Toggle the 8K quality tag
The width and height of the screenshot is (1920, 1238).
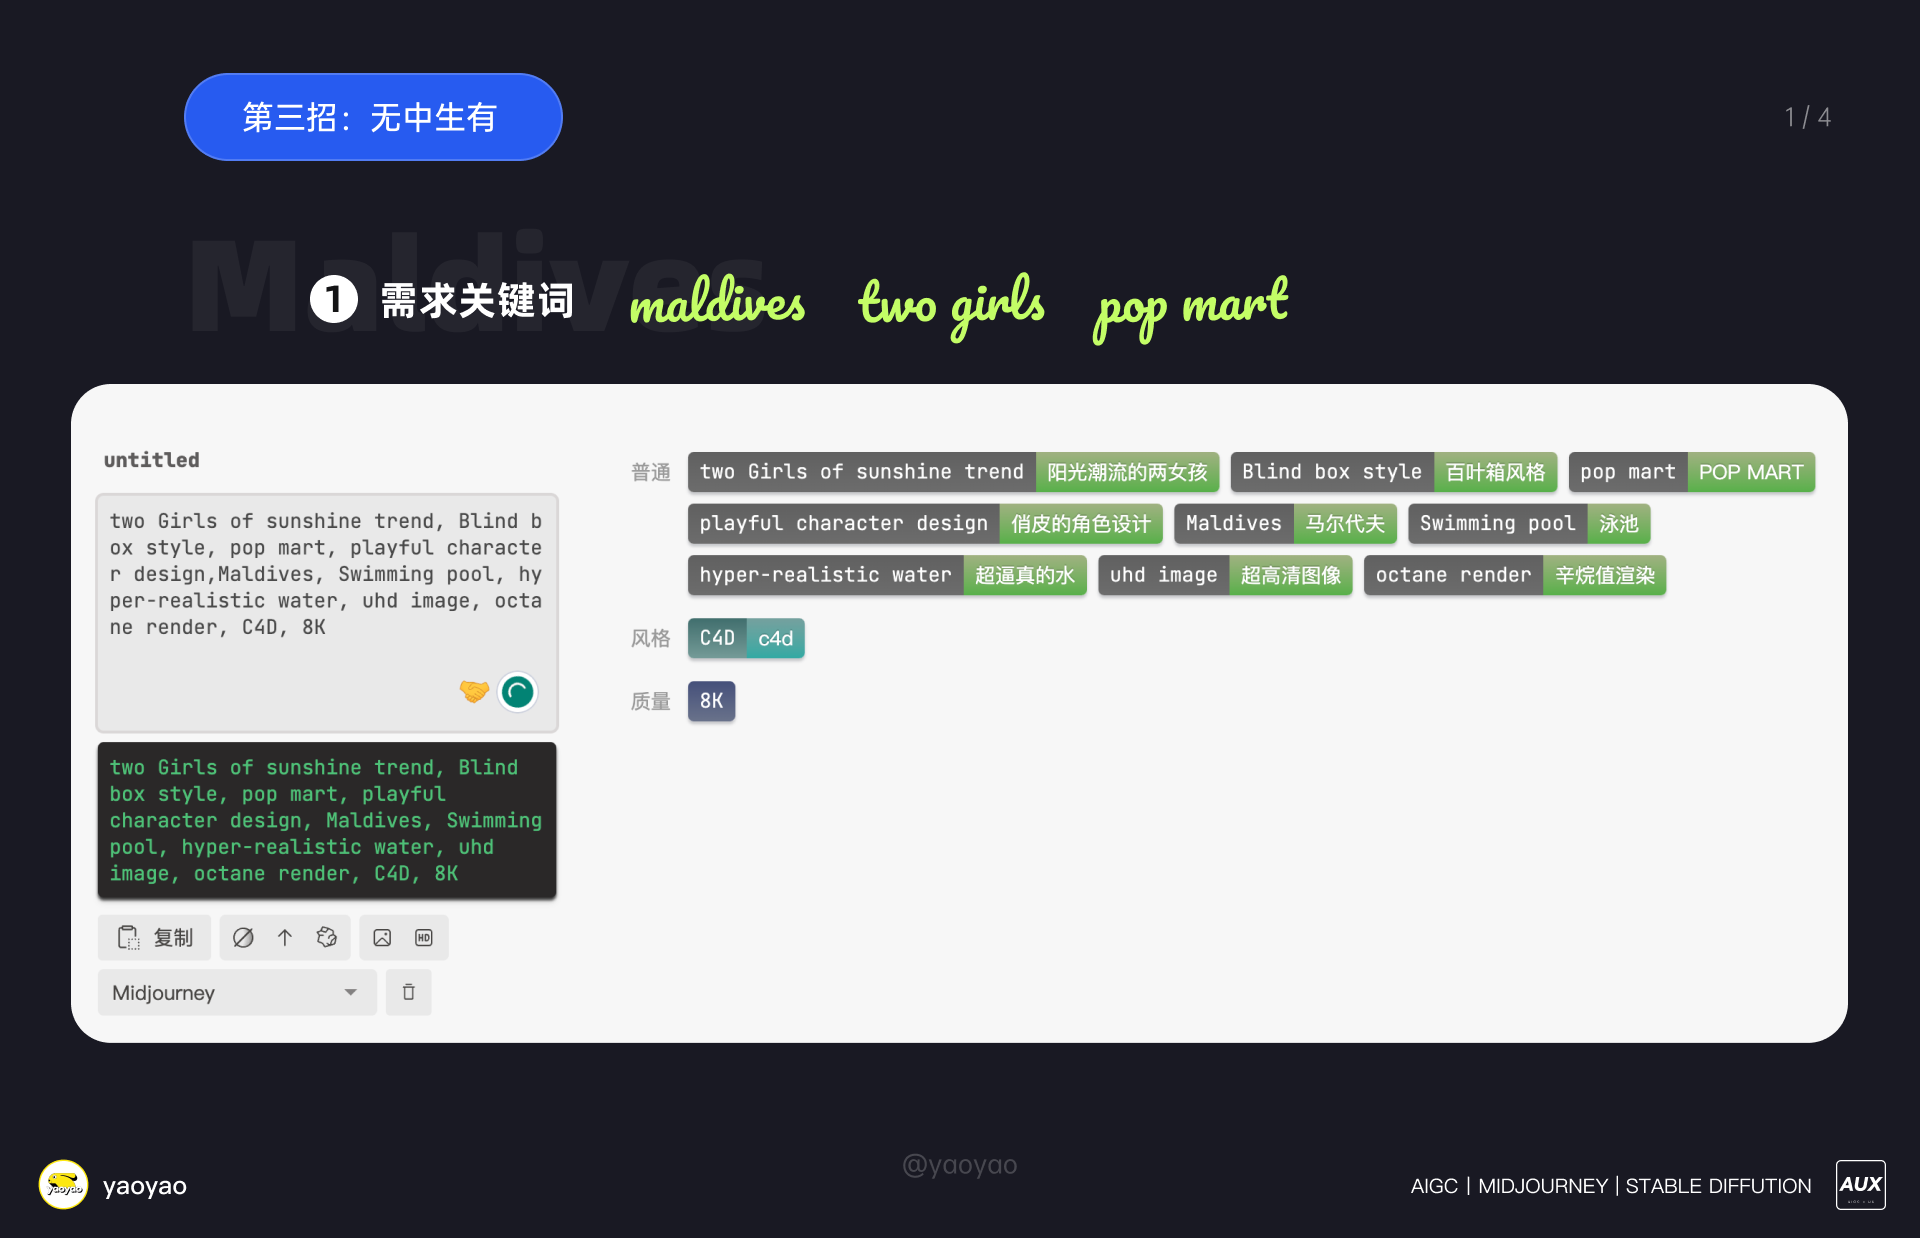pyautogui.click(x=711, y=701)
